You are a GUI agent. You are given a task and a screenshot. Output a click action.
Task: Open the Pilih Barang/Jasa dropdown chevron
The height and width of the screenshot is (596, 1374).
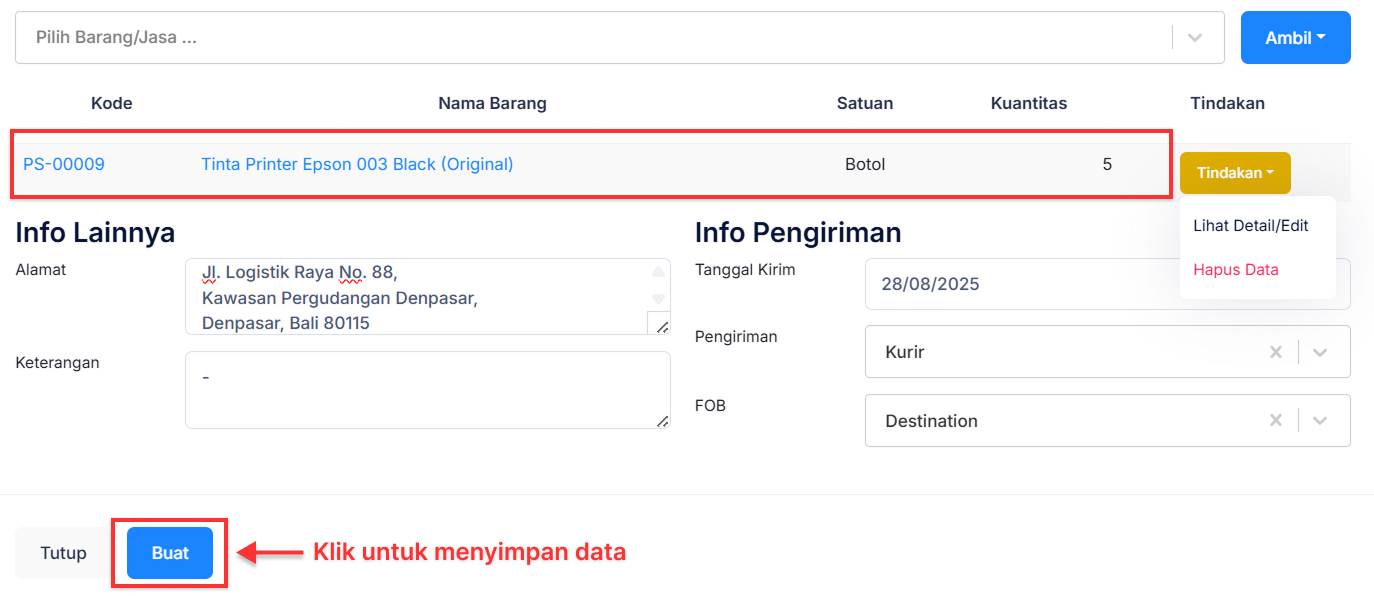pos(1196,37)
